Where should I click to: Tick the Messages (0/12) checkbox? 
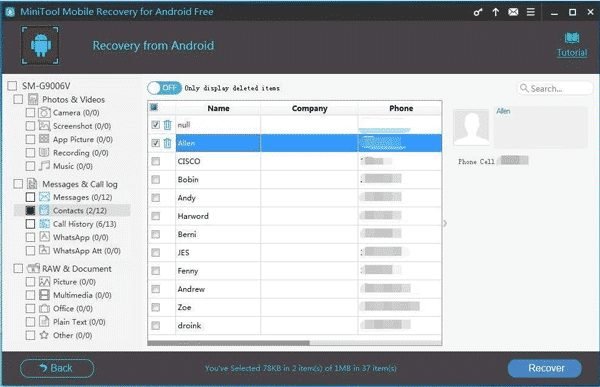point(30,197)
